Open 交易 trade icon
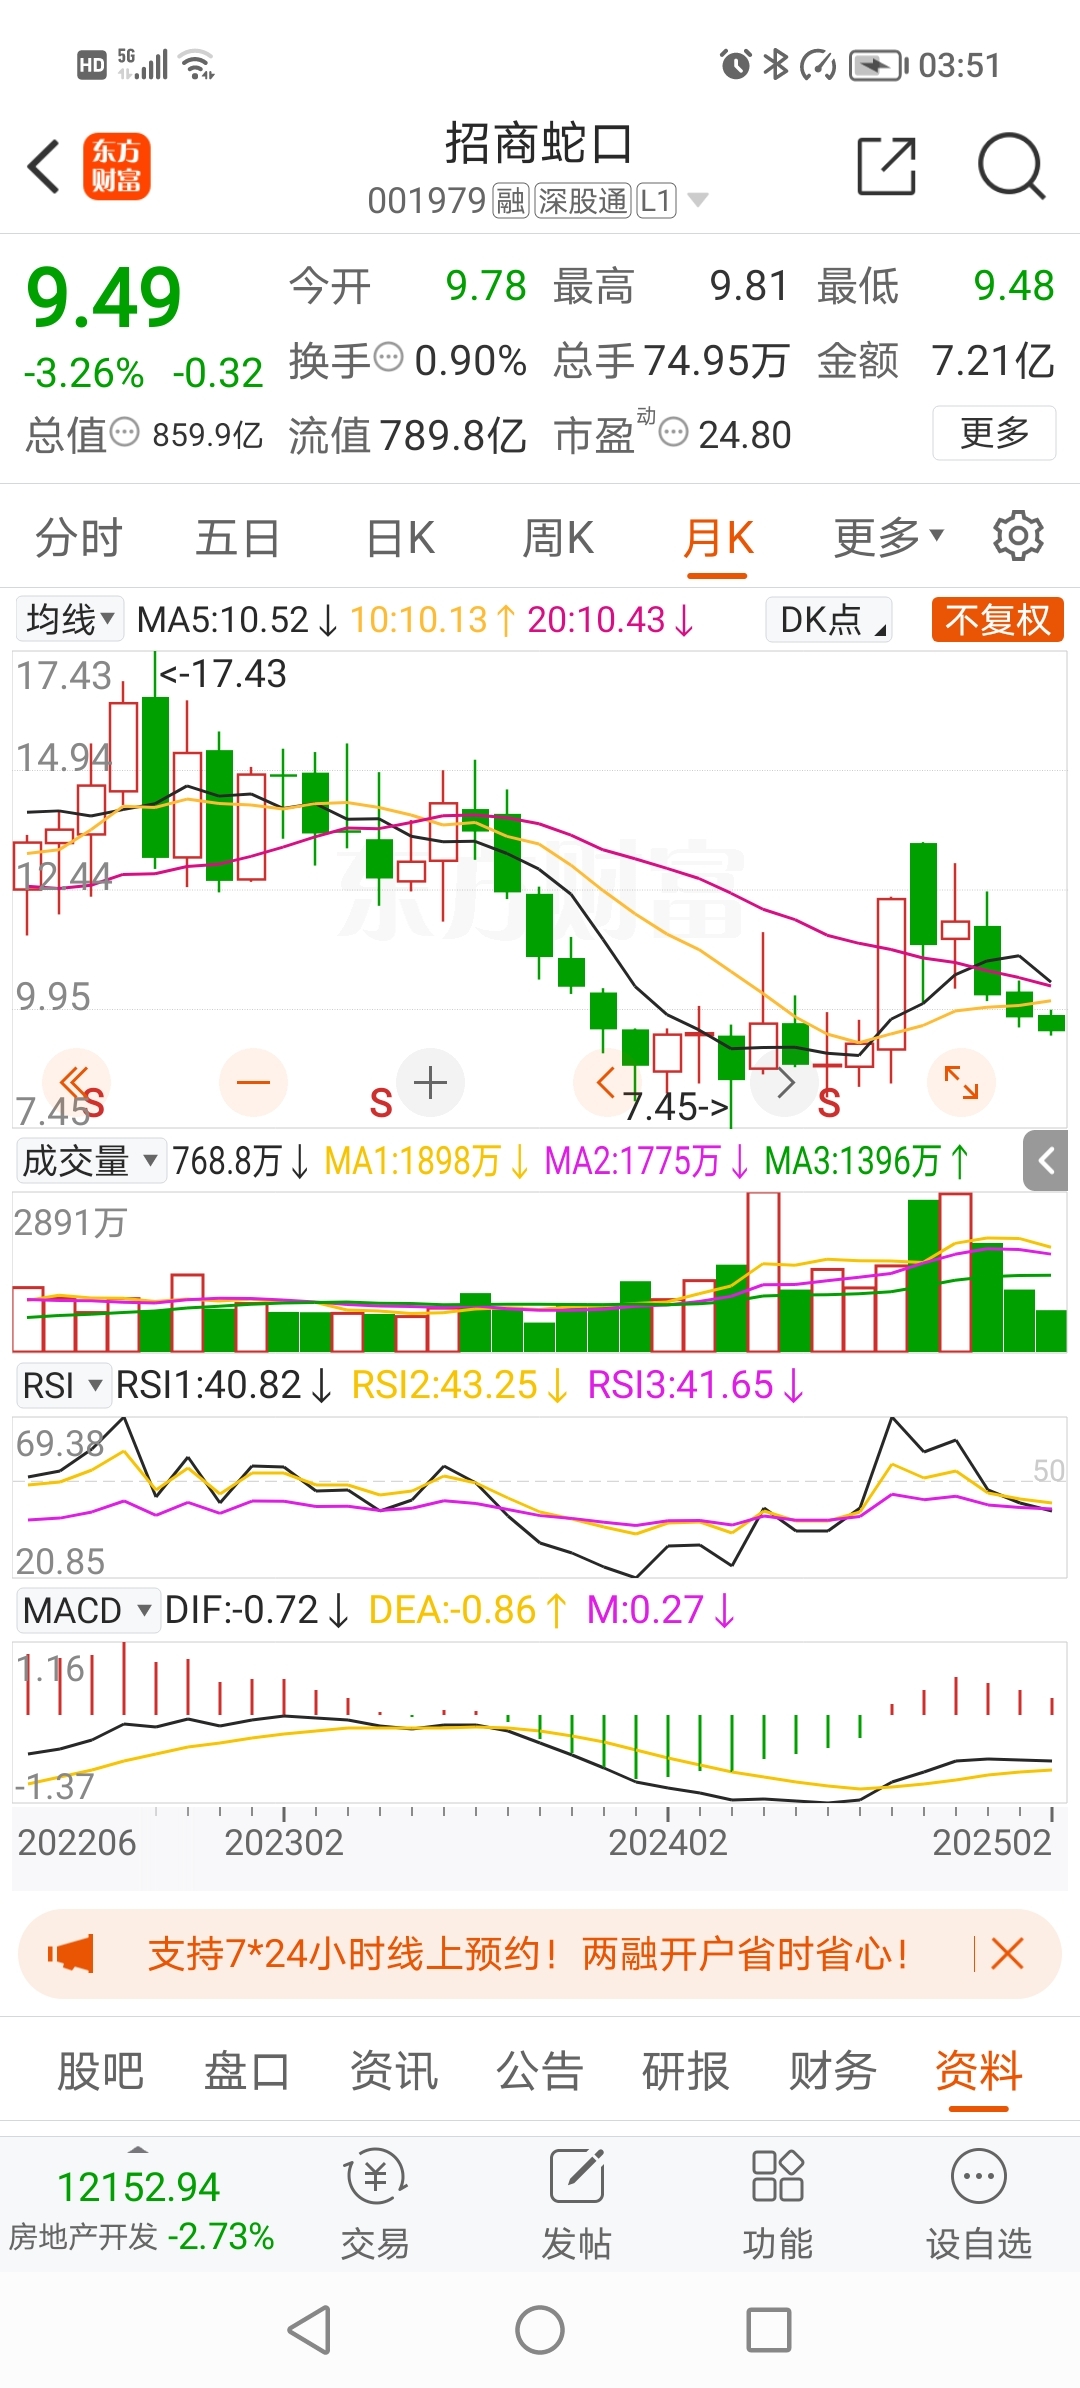Image resolution: width=1080 pixels, height=2388 pixels. click(375, 2205)
